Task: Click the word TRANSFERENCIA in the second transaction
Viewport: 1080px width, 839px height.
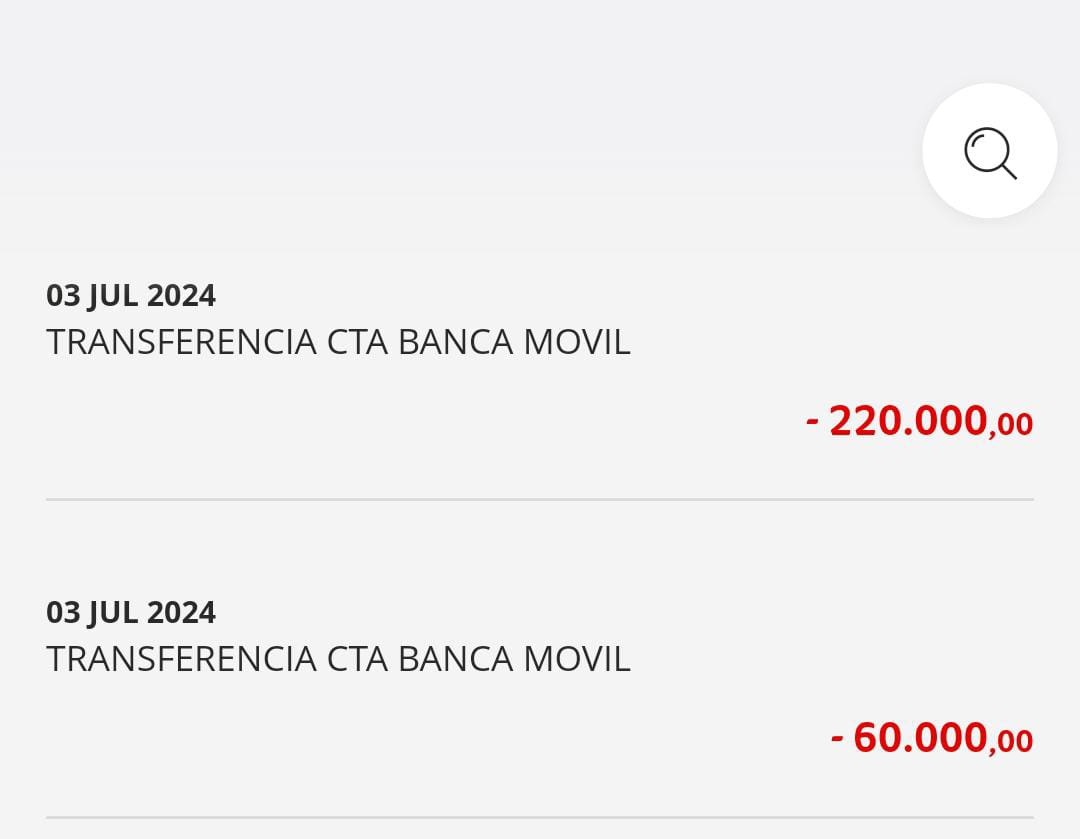Action: pyautogui.click(x=181, y=659)
